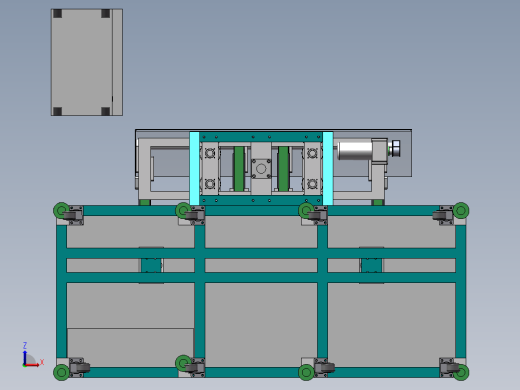Select the top-right green caster wheel
Image resolution: width=520 pixels, height=390 pixels.
(461, 210)
